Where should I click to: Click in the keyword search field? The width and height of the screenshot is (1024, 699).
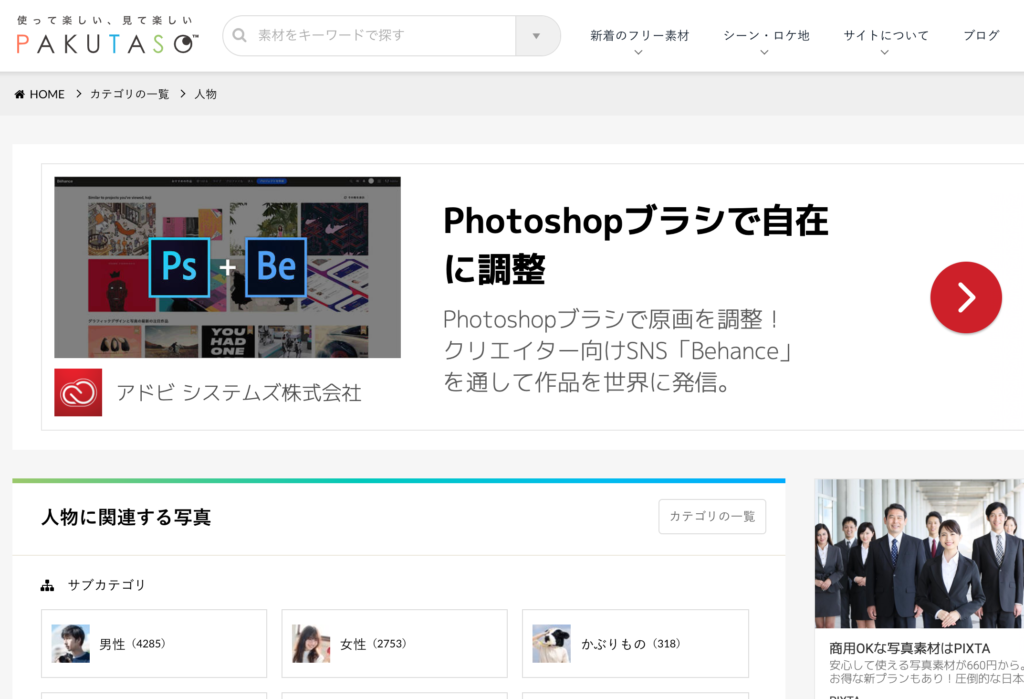click(380, 36)
